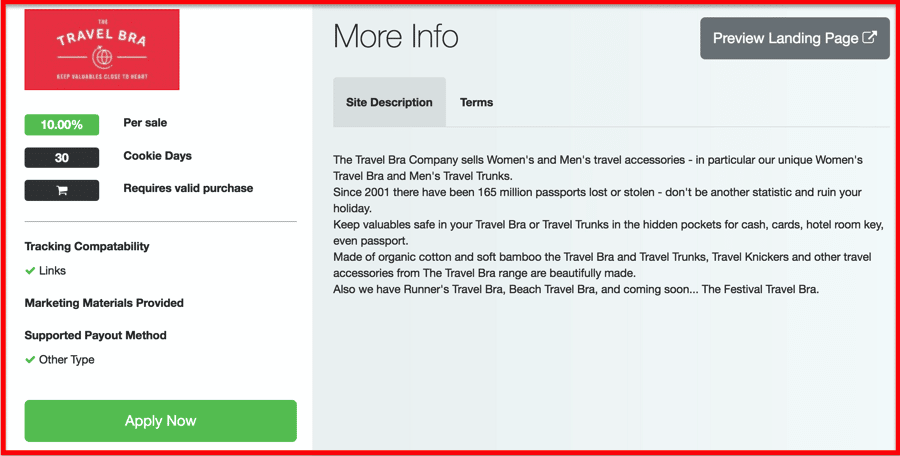Click the 30 cookie days badge
Image resolution: width=900 pixels, height=456 pixels.
pos(61,157)
